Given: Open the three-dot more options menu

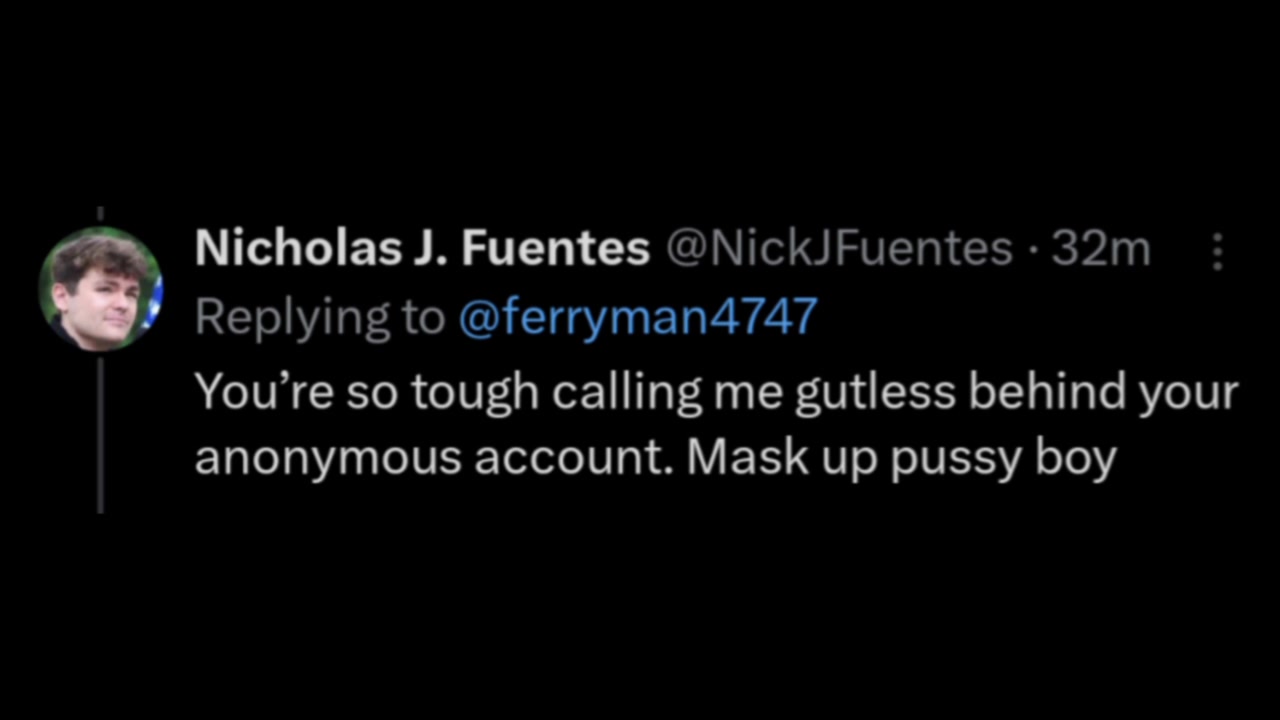Looking at the screenshot, I should click(1217, 252).
